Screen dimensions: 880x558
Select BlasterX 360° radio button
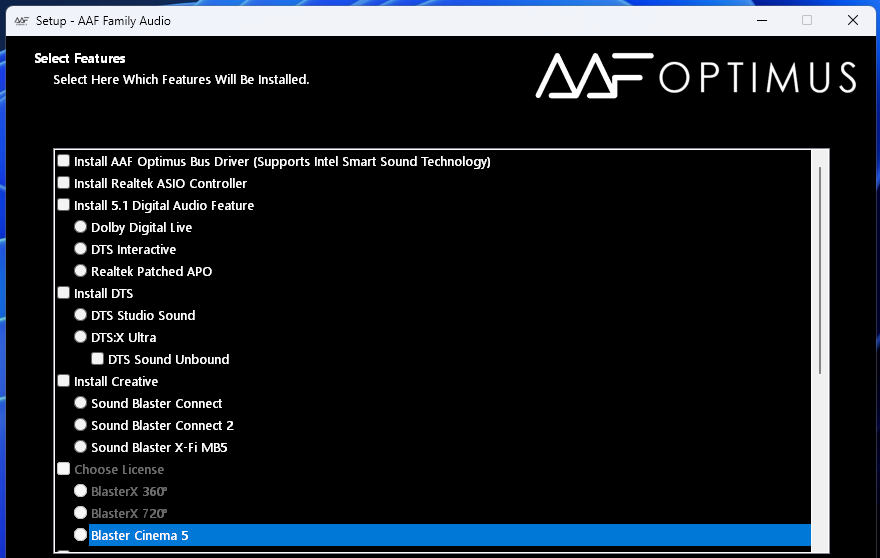pos(80,491)
